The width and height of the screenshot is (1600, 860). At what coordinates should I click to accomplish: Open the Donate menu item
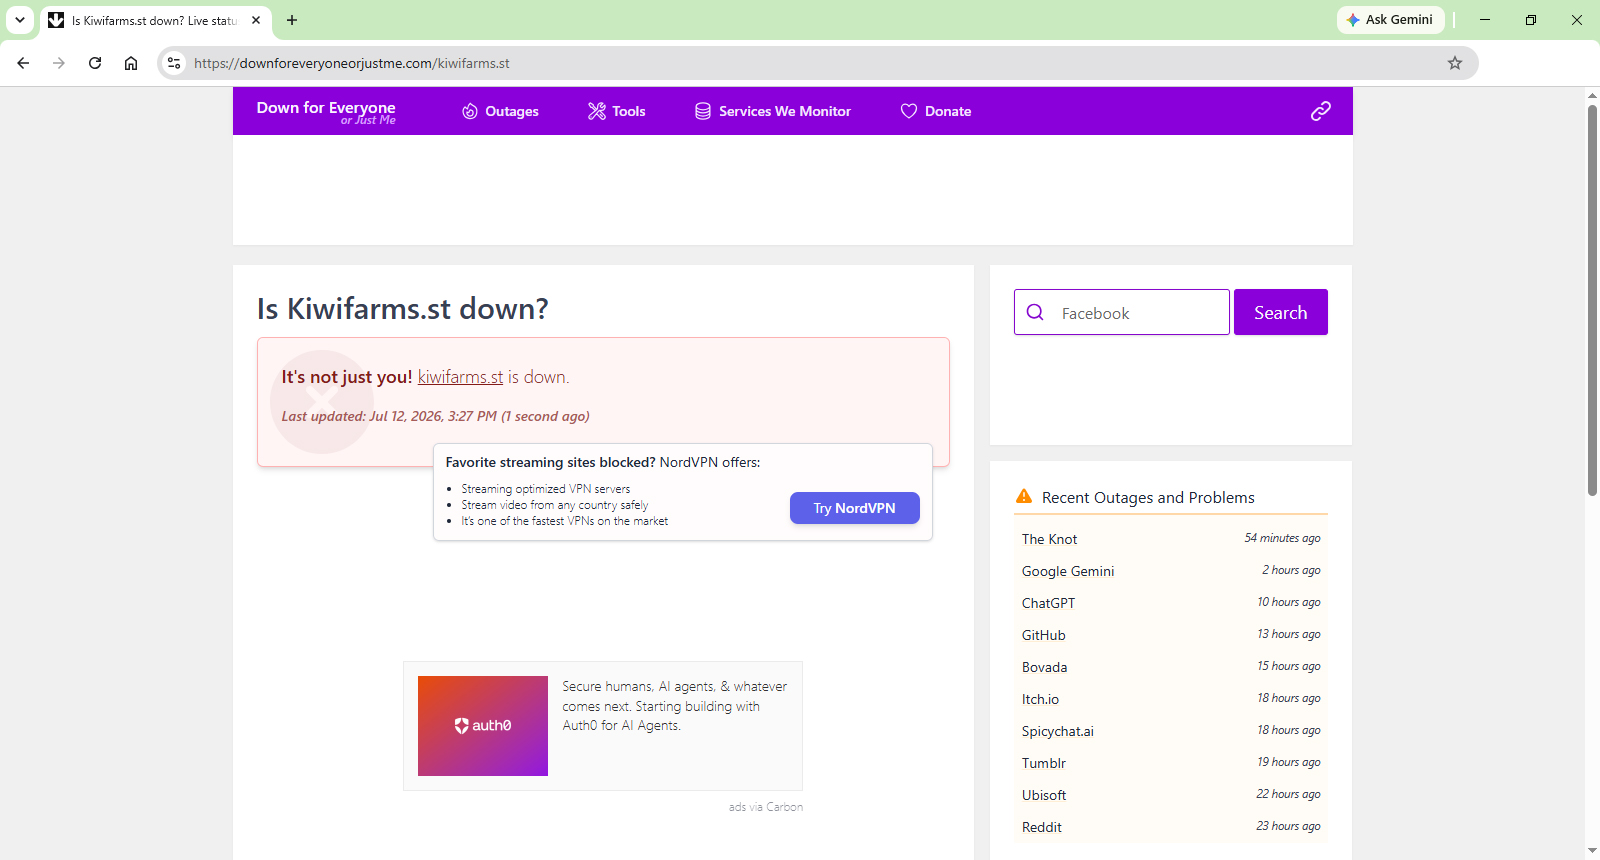click(936, 111)
